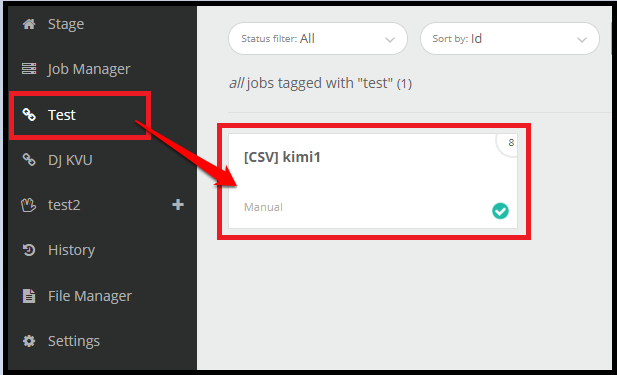This screenshot has height=375, width=617.
Task: Click the DJ KVU chain icon
Action: [x=29, y=160]
